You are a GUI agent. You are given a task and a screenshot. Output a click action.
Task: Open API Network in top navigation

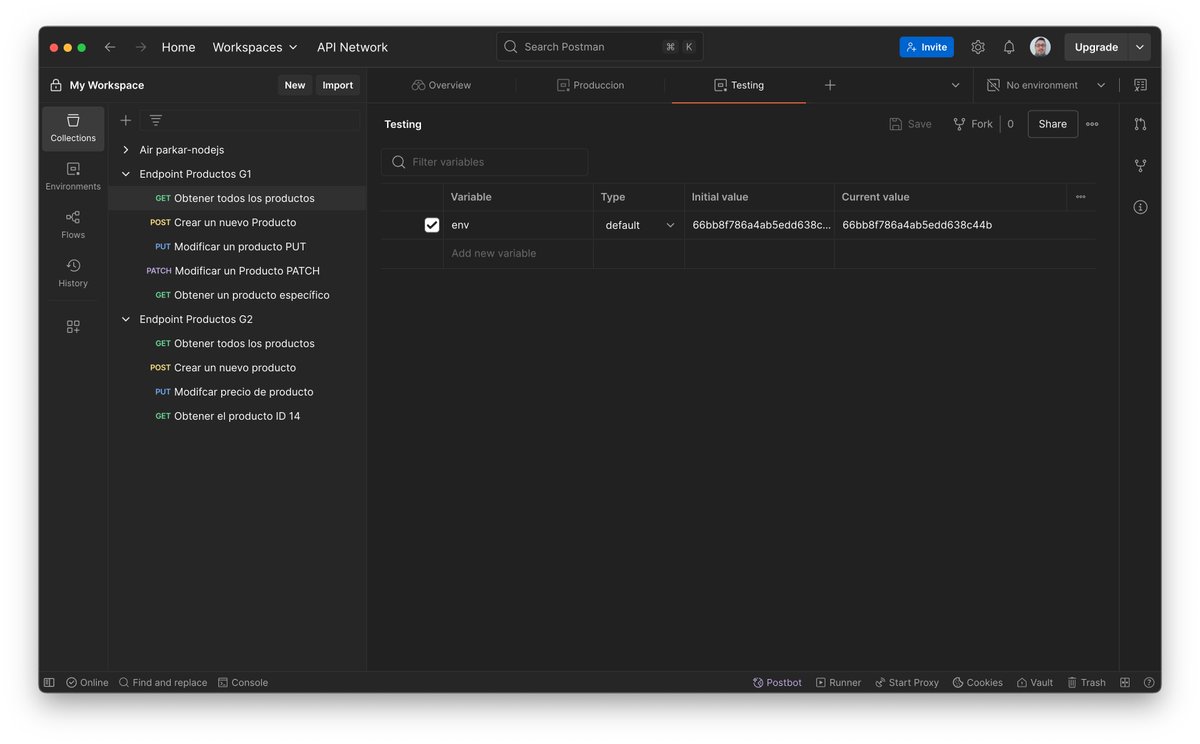[x=352, y=47]
